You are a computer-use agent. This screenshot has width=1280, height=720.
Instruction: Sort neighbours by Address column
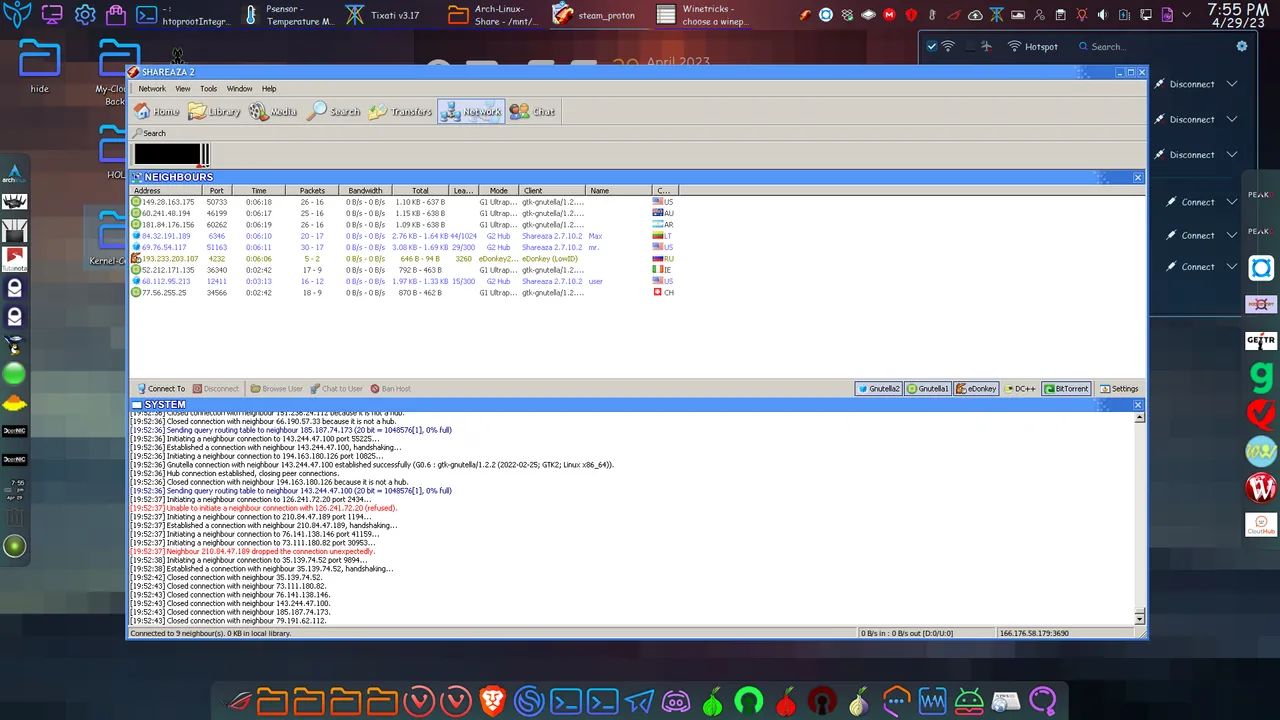pyautogui.click(x=165, y=190)
